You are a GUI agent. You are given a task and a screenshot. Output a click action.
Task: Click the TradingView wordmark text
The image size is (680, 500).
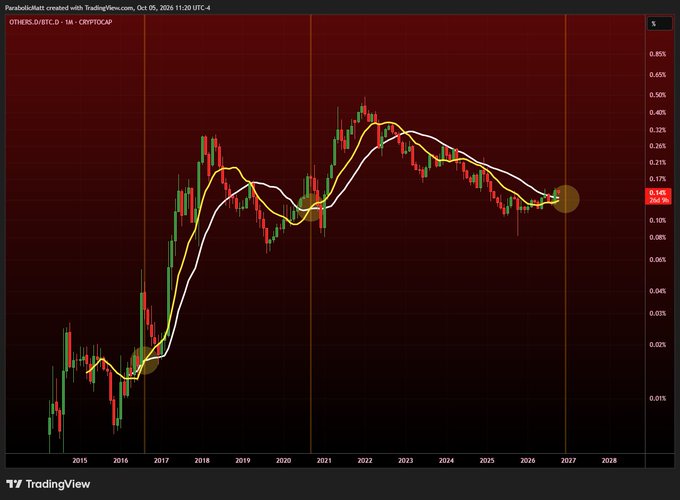pyautogui.click(x=58, y=484)
